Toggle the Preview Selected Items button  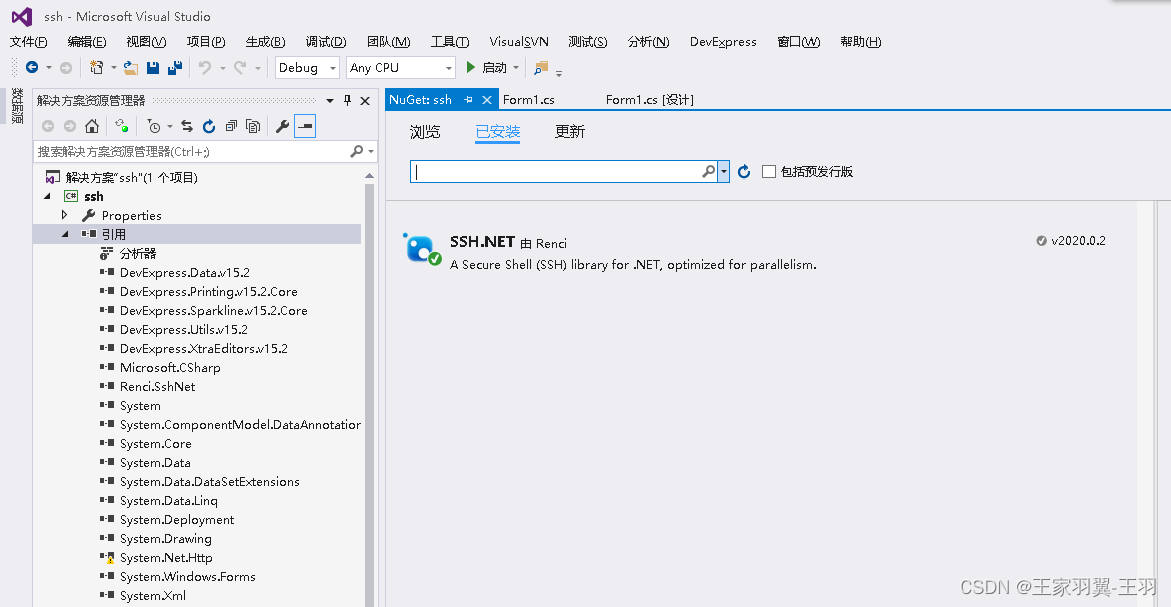305,126
